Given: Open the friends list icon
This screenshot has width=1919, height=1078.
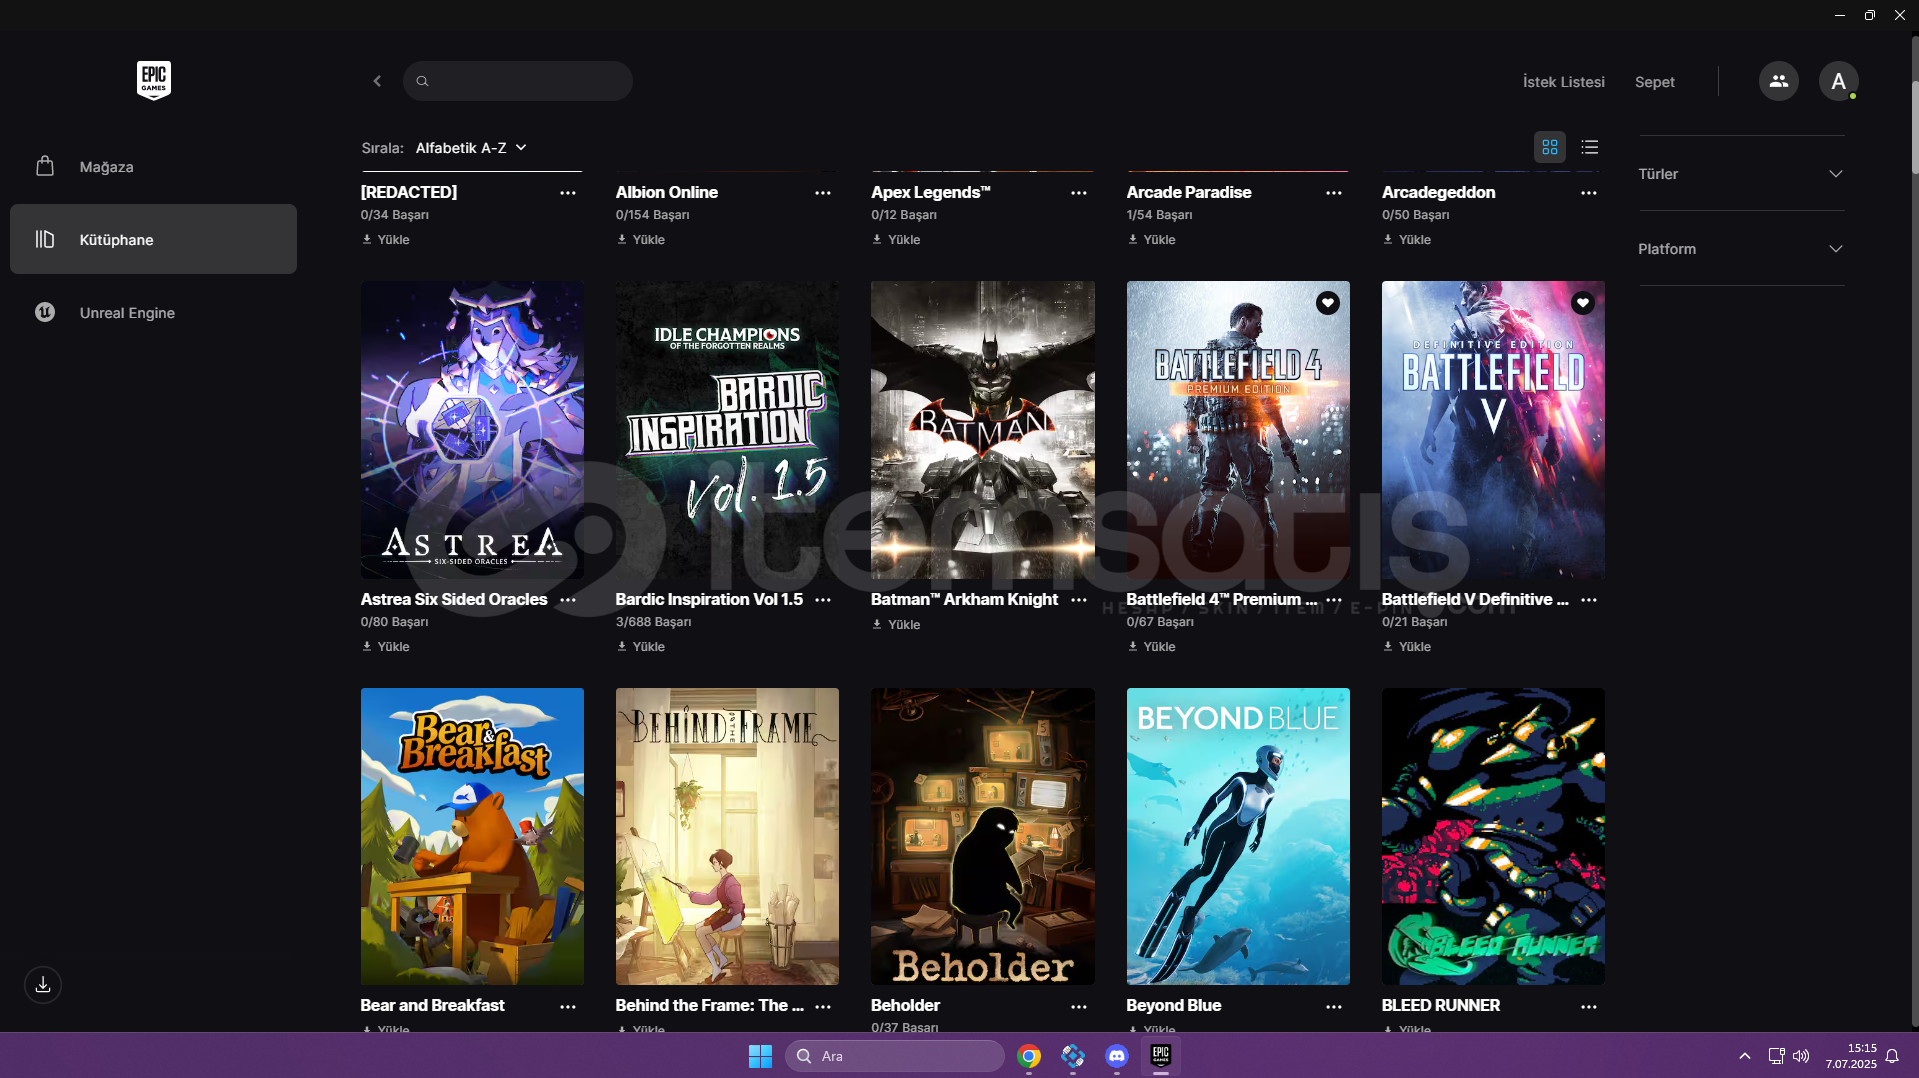Looking at the screenshot, I should coord(1778,81).
